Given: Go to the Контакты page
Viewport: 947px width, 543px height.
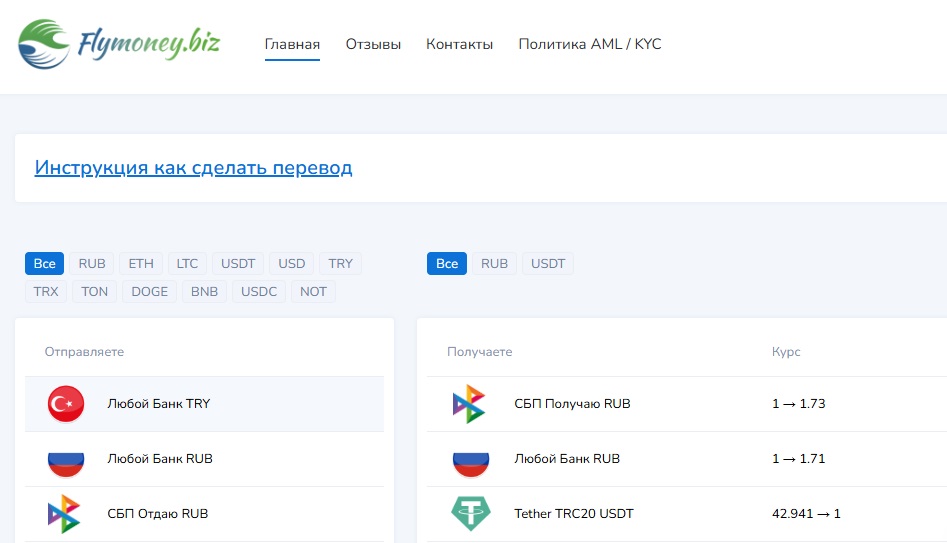Looking at the screenshot, I should 460,44.
